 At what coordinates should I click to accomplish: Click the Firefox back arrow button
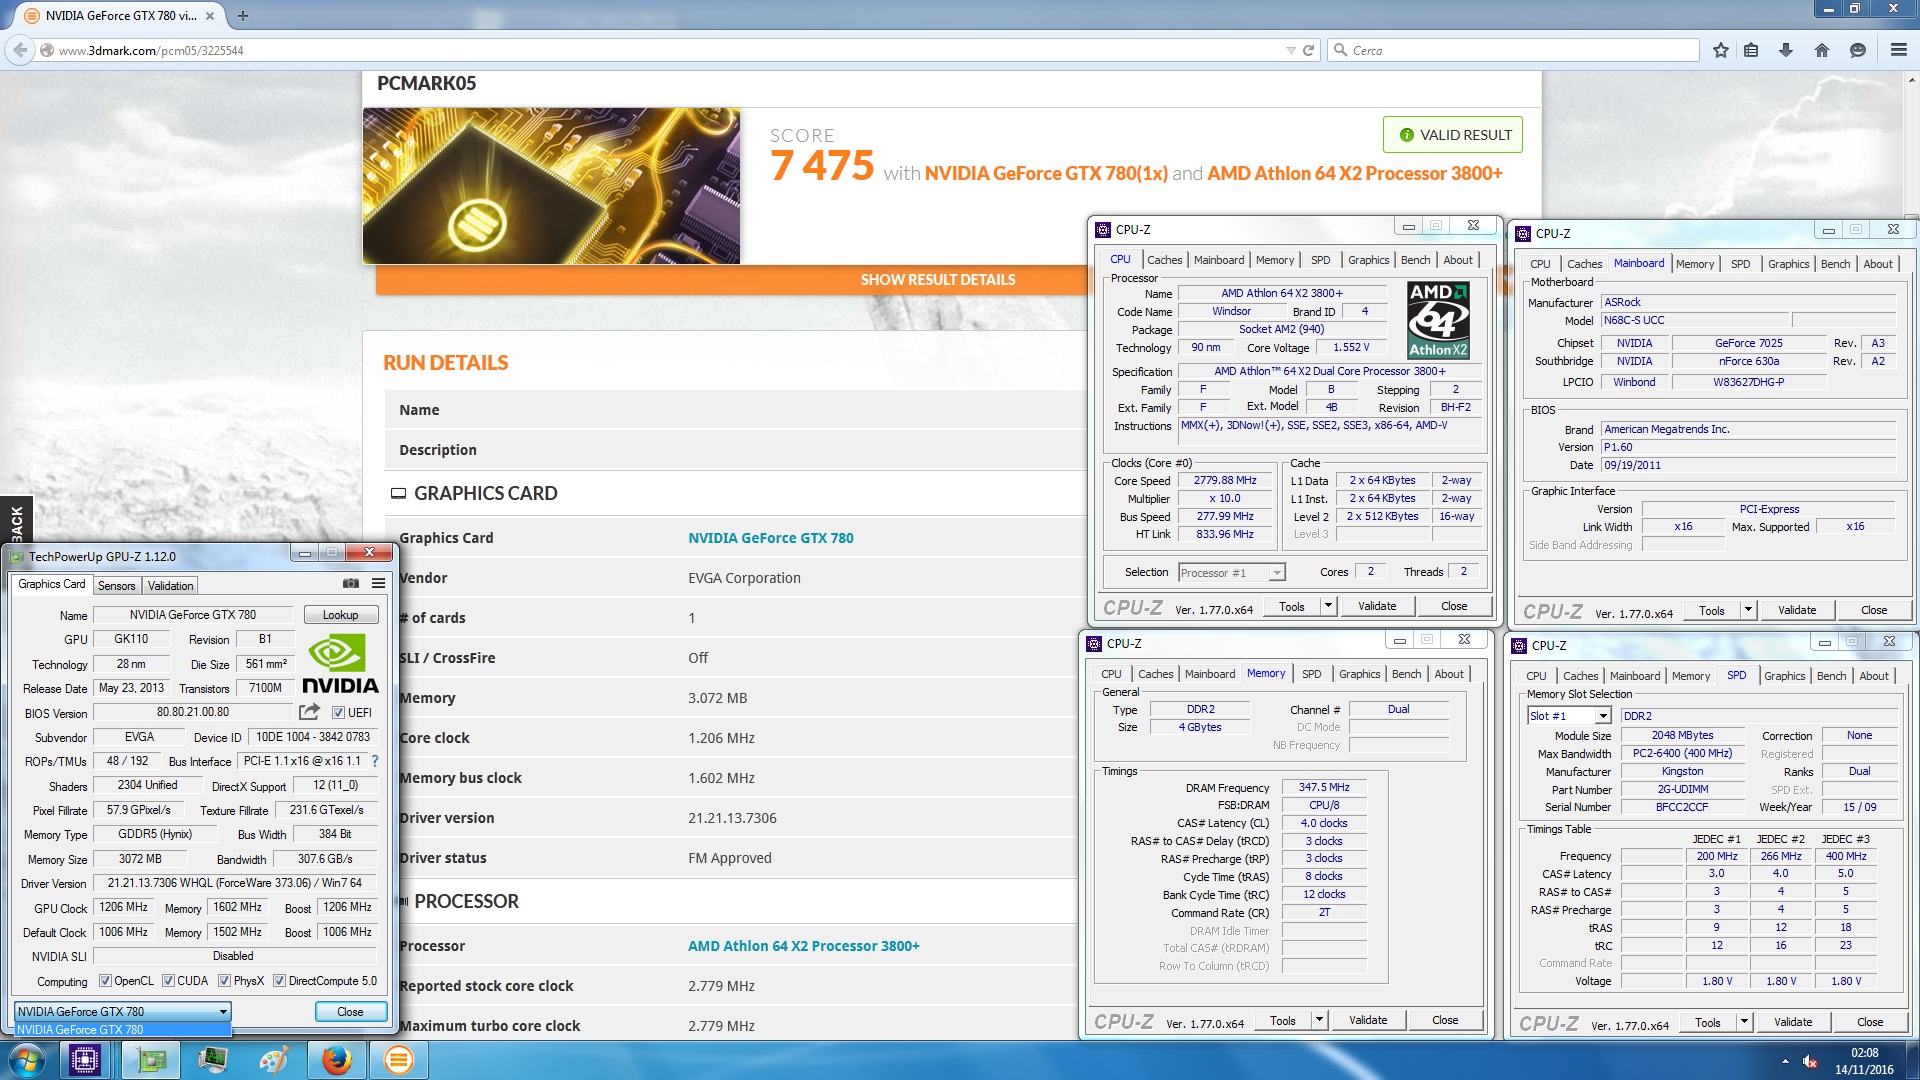click(20, 50)
